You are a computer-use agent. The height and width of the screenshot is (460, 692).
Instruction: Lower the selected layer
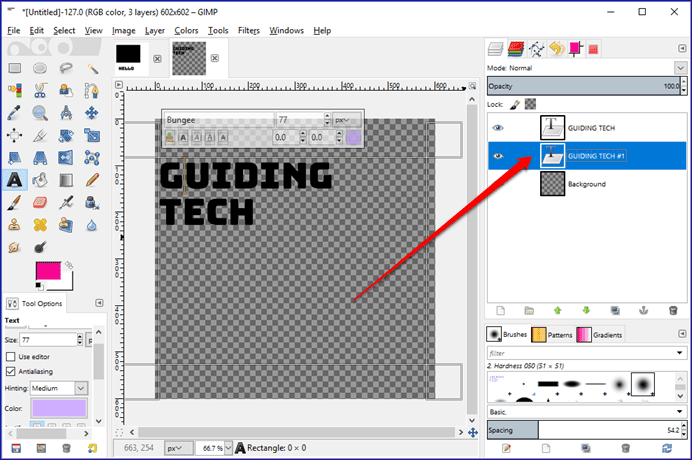pyautogui.click(x=587, y=311)
